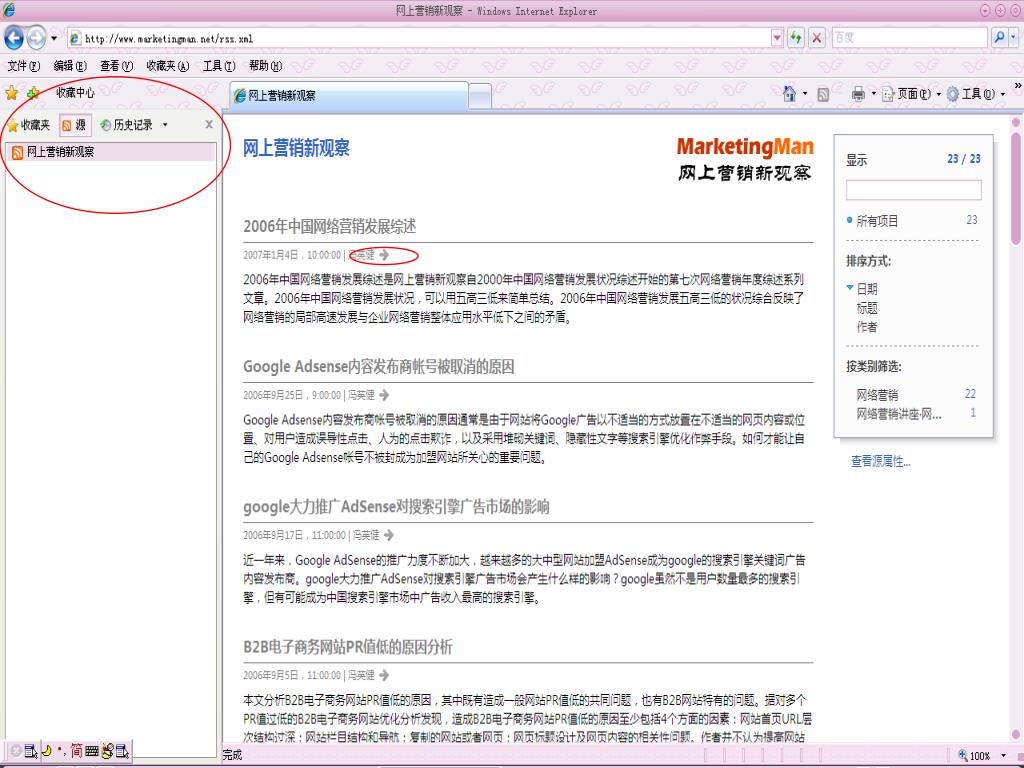Sort the feed by 作者
1024x768 pixels.
click(x=867, y=327)
